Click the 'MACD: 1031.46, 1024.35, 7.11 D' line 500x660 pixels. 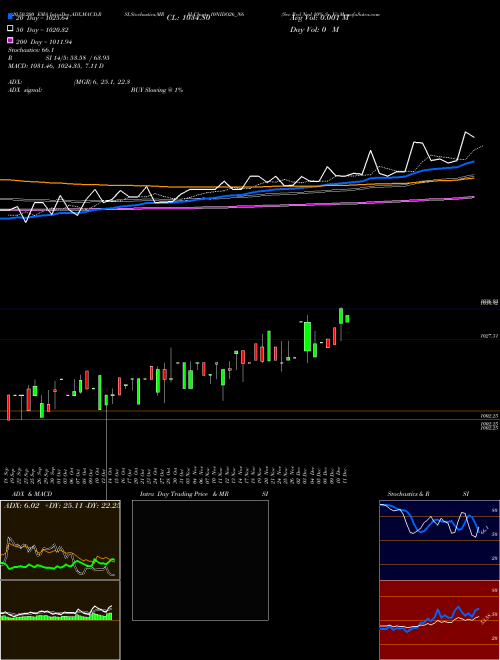56,66
